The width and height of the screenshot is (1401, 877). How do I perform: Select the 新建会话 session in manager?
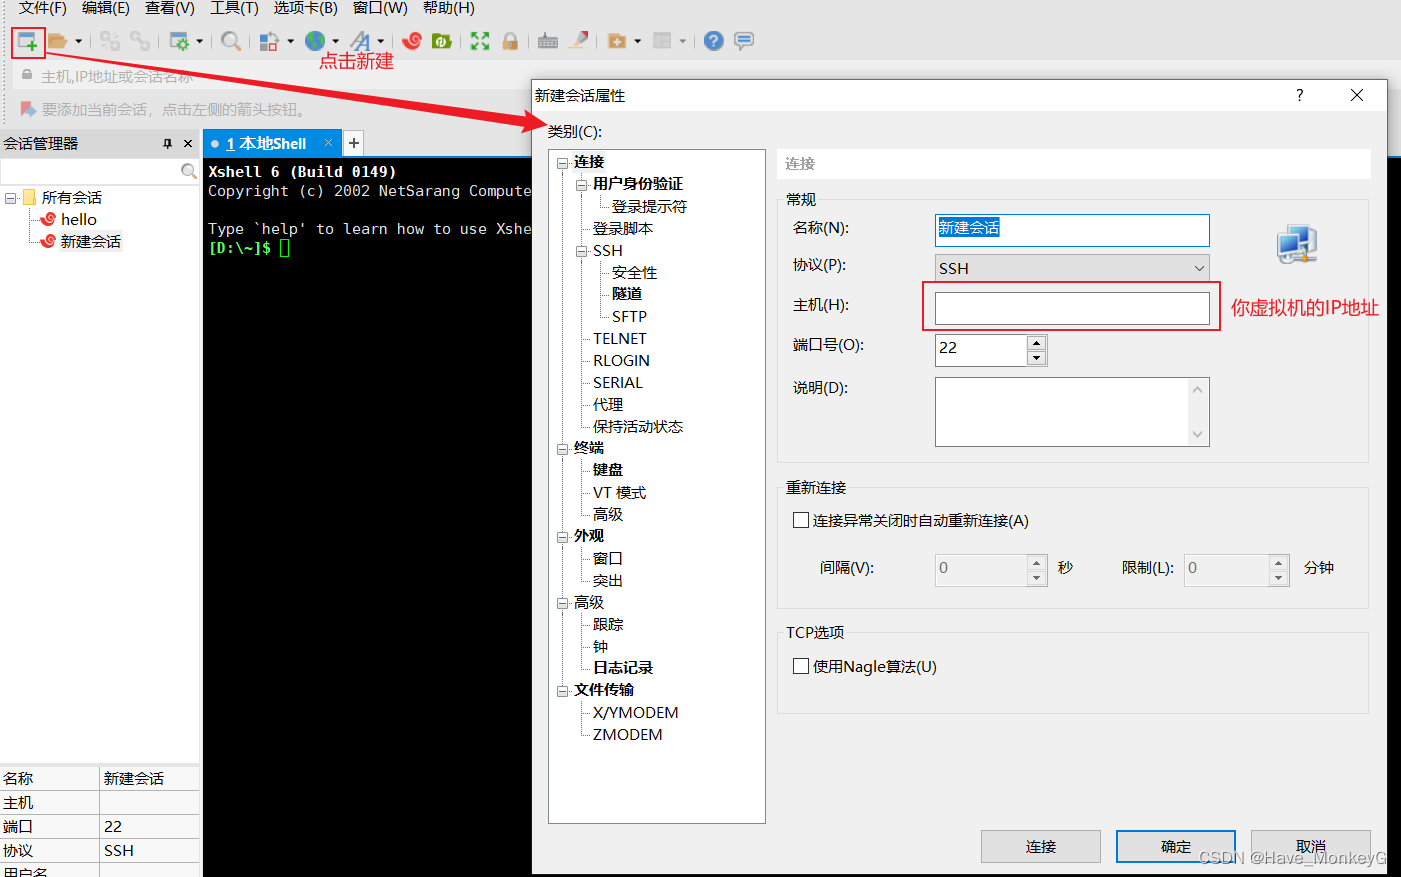(x=90, y=242)
